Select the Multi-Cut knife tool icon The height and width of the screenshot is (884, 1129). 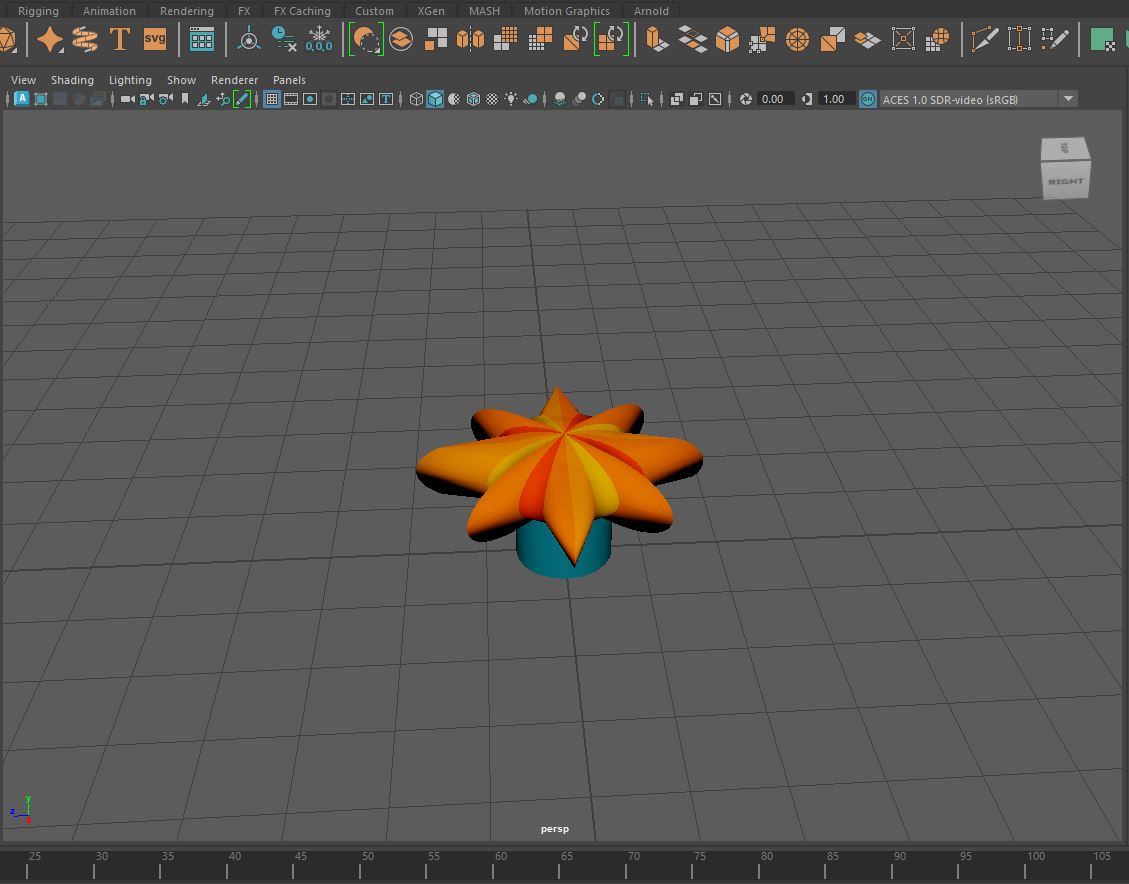click(x=985, y=40)
